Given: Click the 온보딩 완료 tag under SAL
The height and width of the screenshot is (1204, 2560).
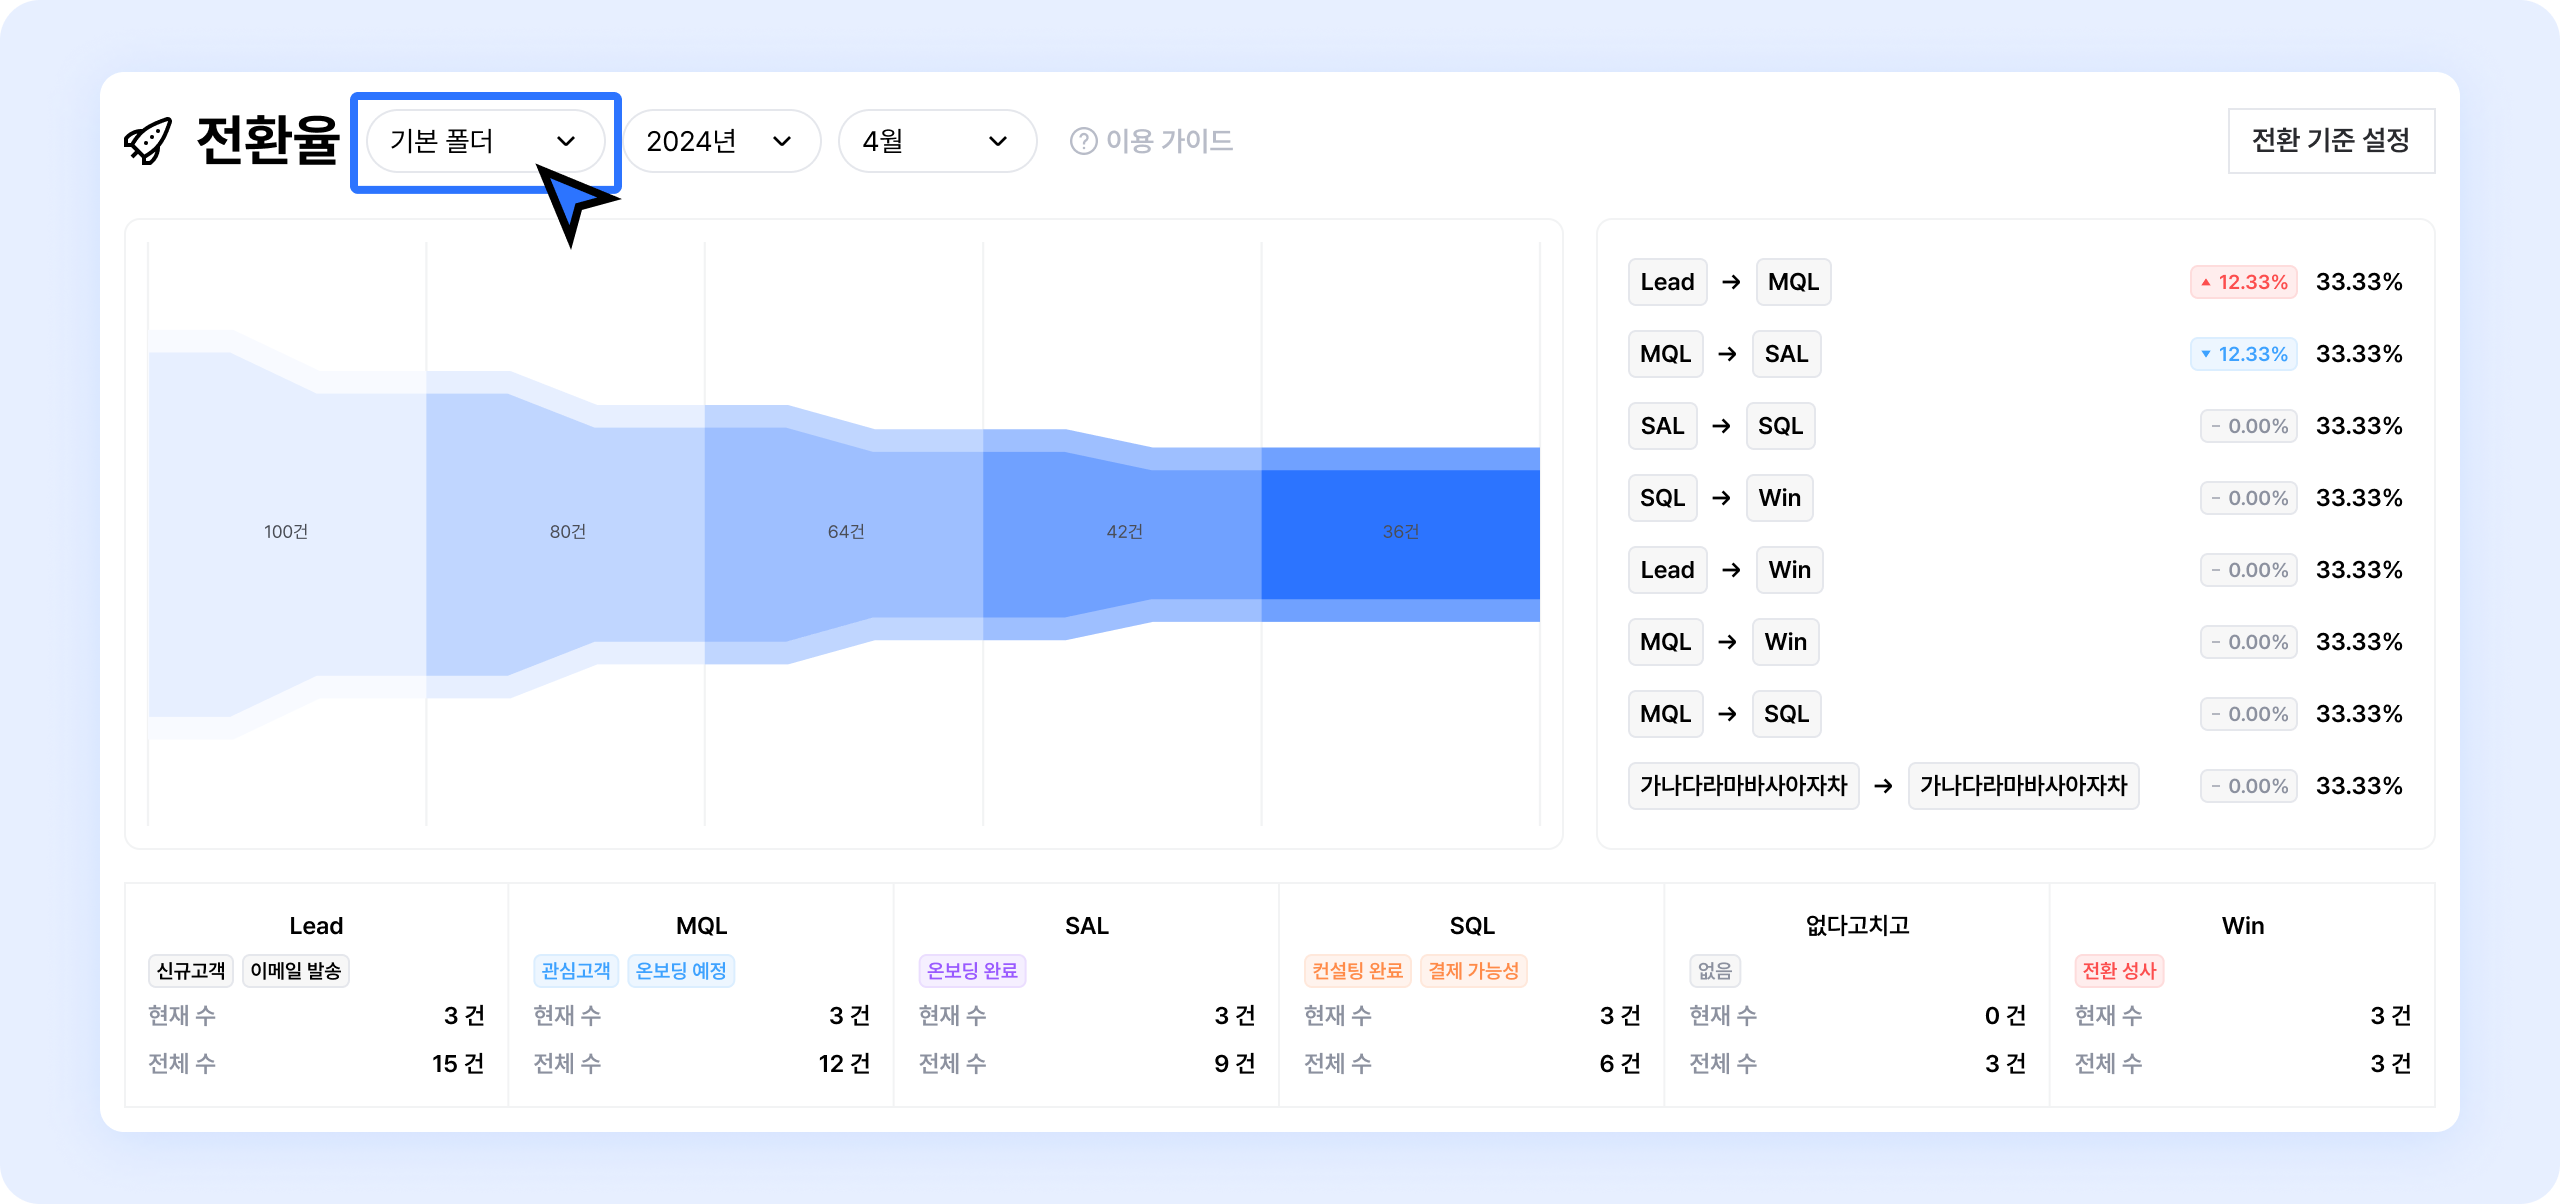Looking at the screenshot, I should (x=972, y=971).
